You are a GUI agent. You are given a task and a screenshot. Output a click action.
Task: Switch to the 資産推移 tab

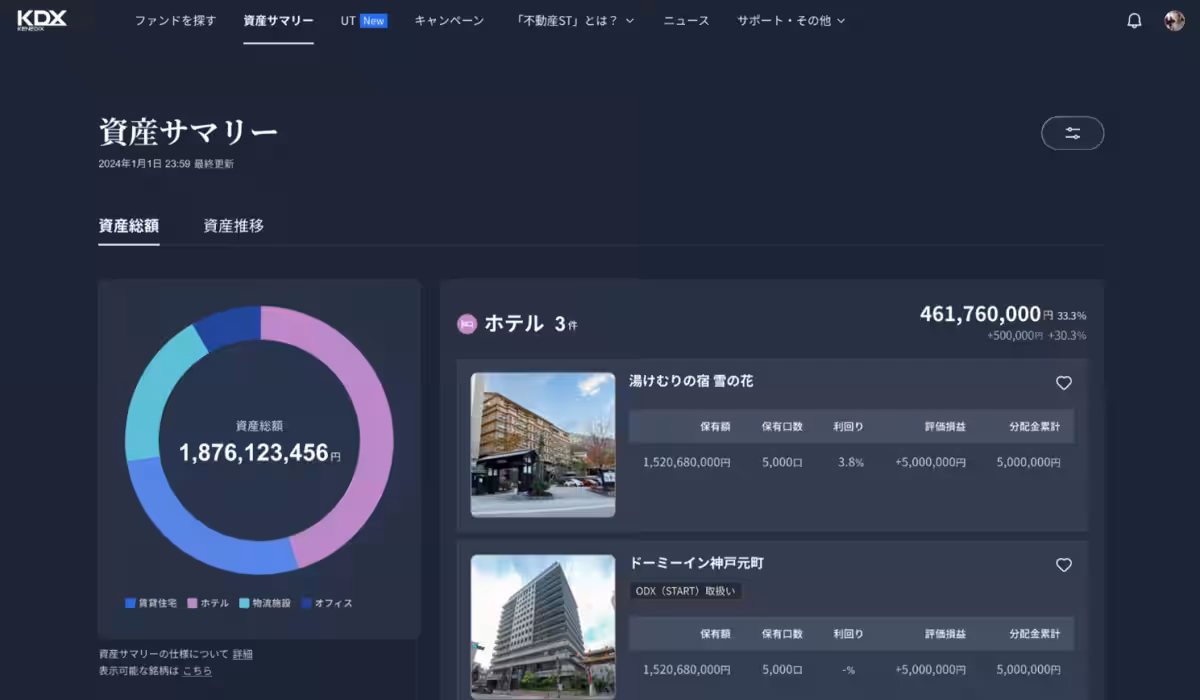(x=233, y=226)
